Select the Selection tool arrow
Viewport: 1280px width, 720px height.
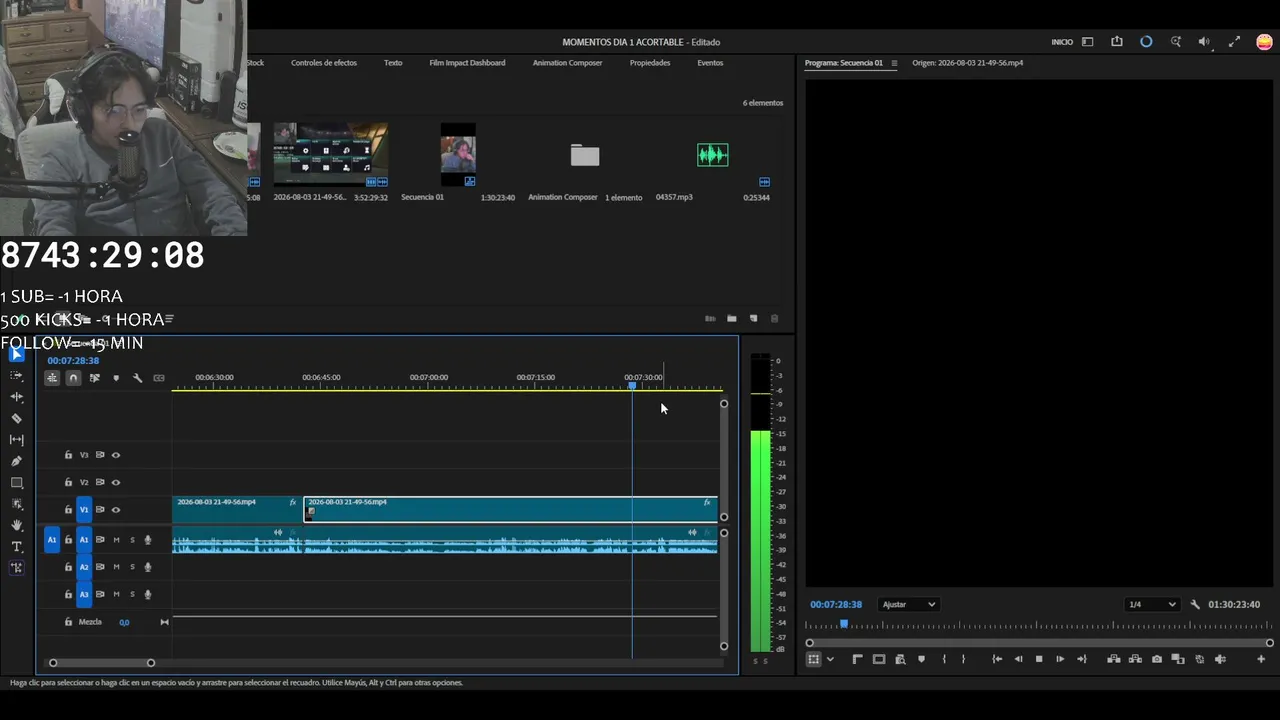tap(16, 354)
